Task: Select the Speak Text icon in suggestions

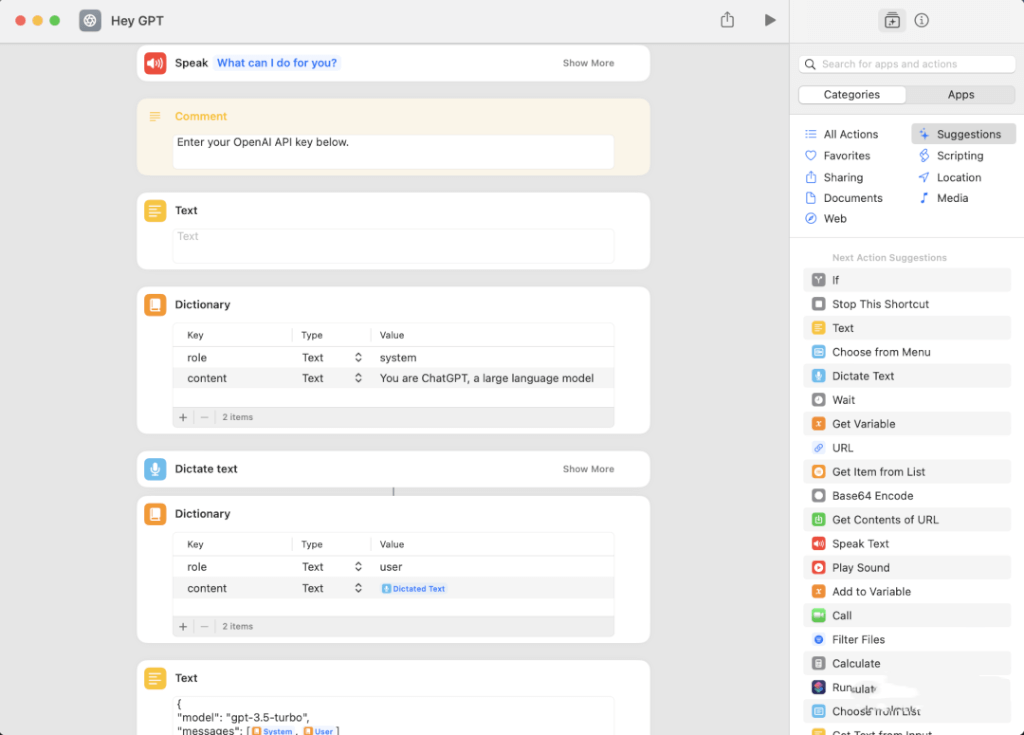Action: 818,544
